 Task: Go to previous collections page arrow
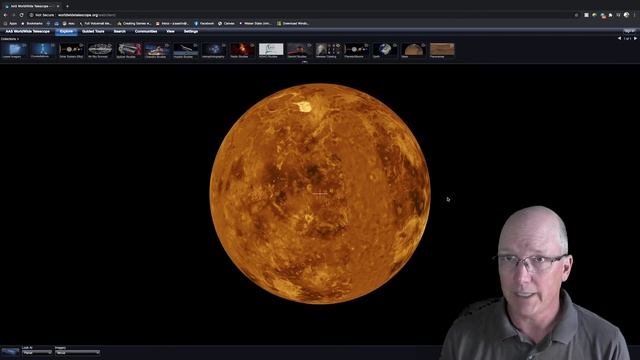[619, 38]
